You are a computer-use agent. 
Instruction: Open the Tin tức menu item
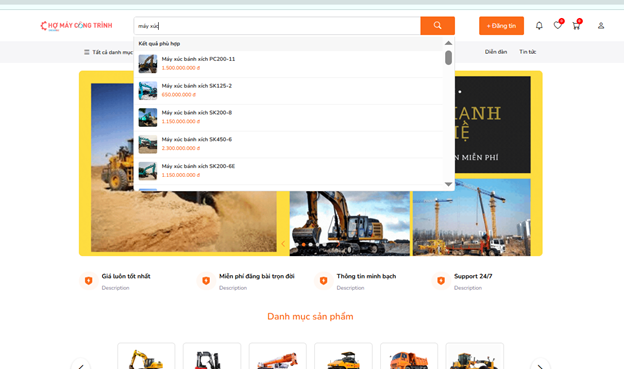[x=528, y=52]
